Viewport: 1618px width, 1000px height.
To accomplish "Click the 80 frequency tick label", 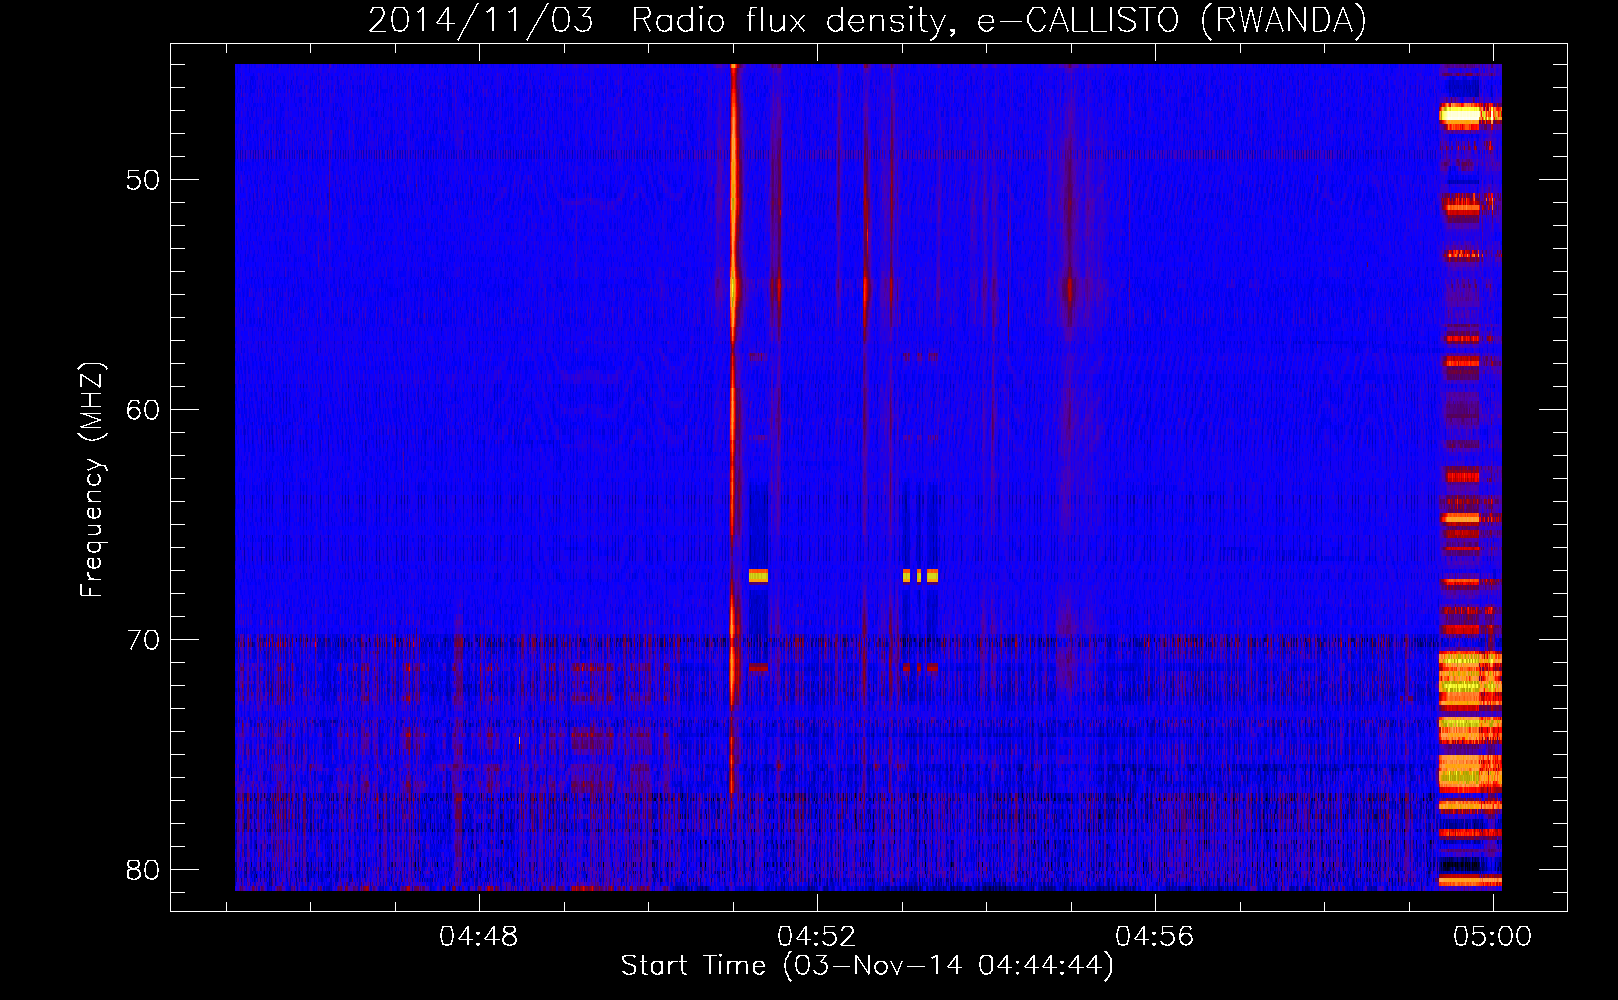I will 143,870.
